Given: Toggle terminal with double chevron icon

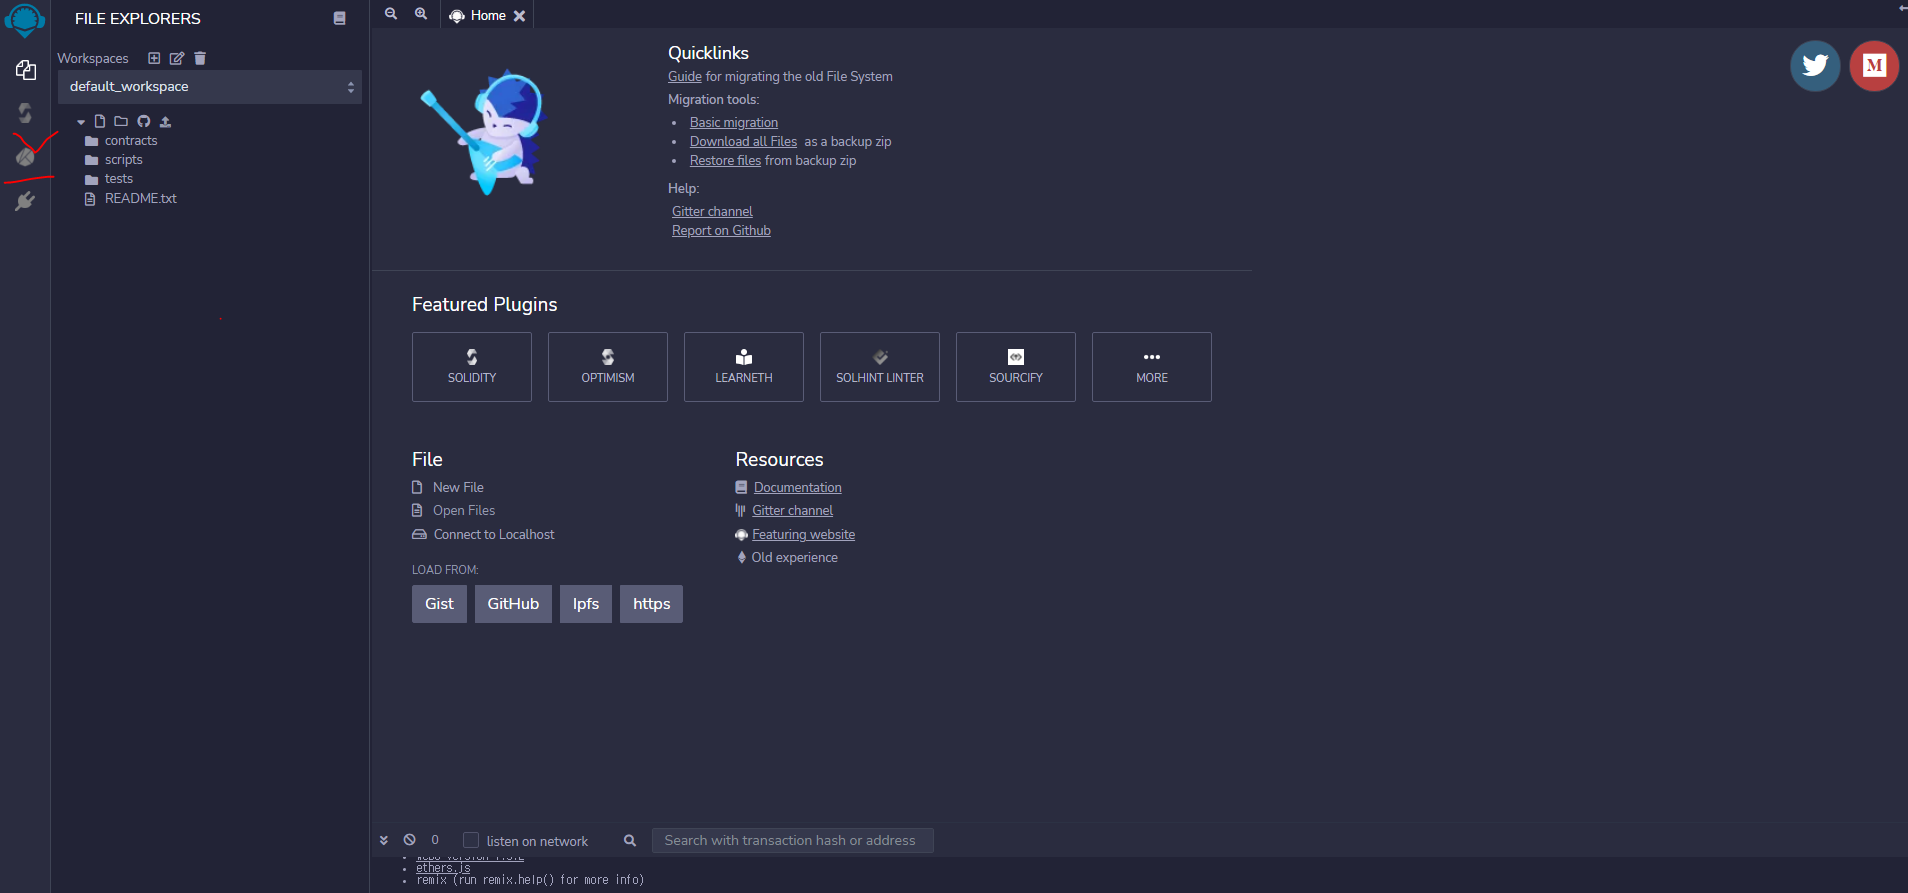Looking at the screenshot, I should coord(384,840).
